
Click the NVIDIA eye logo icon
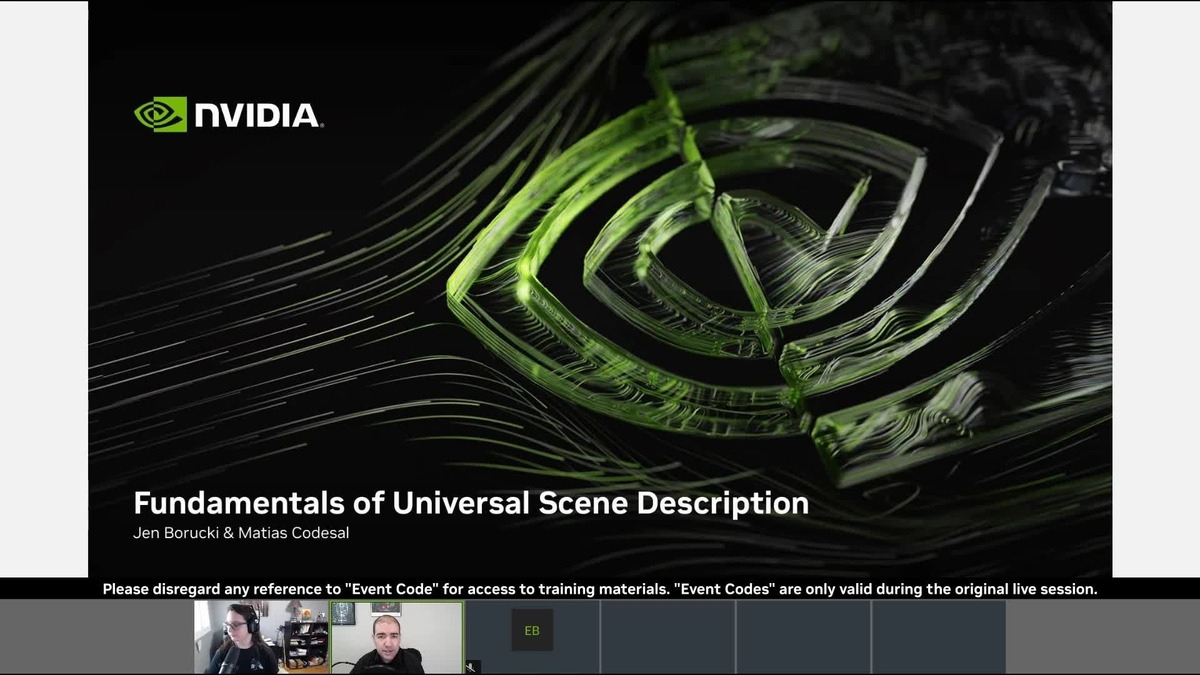click(160, 114)
